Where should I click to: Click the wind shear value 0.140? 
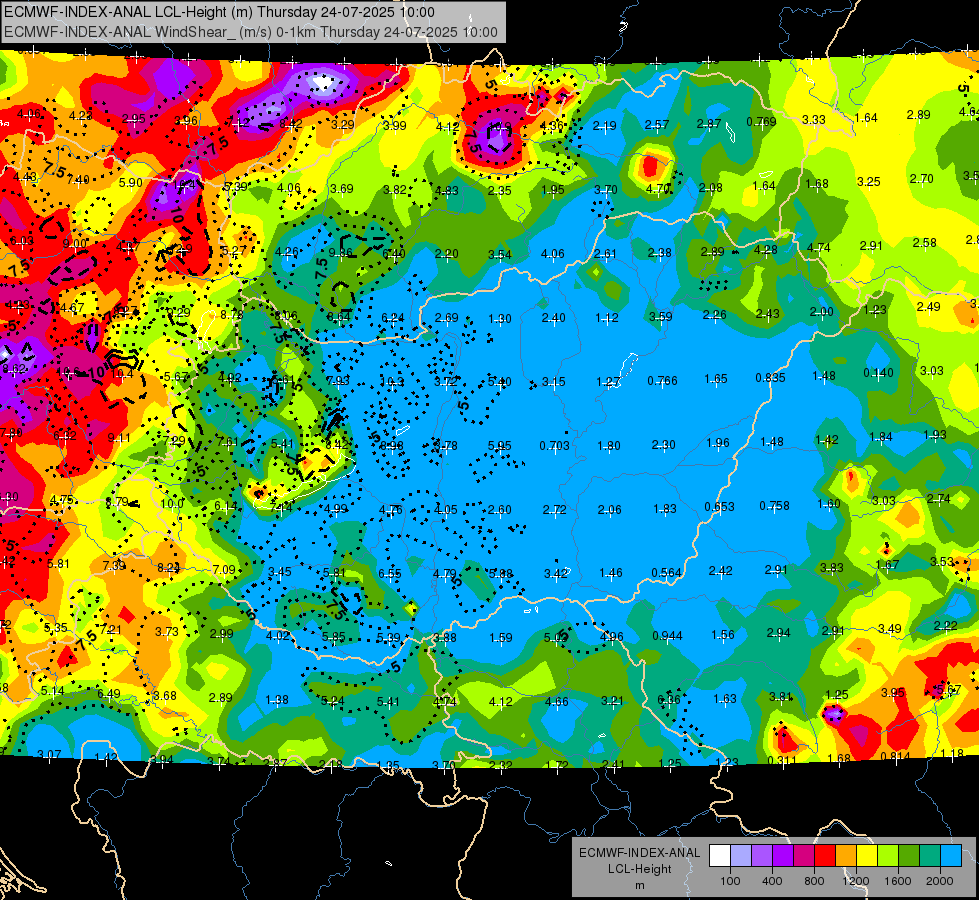[x=878, y=373]
